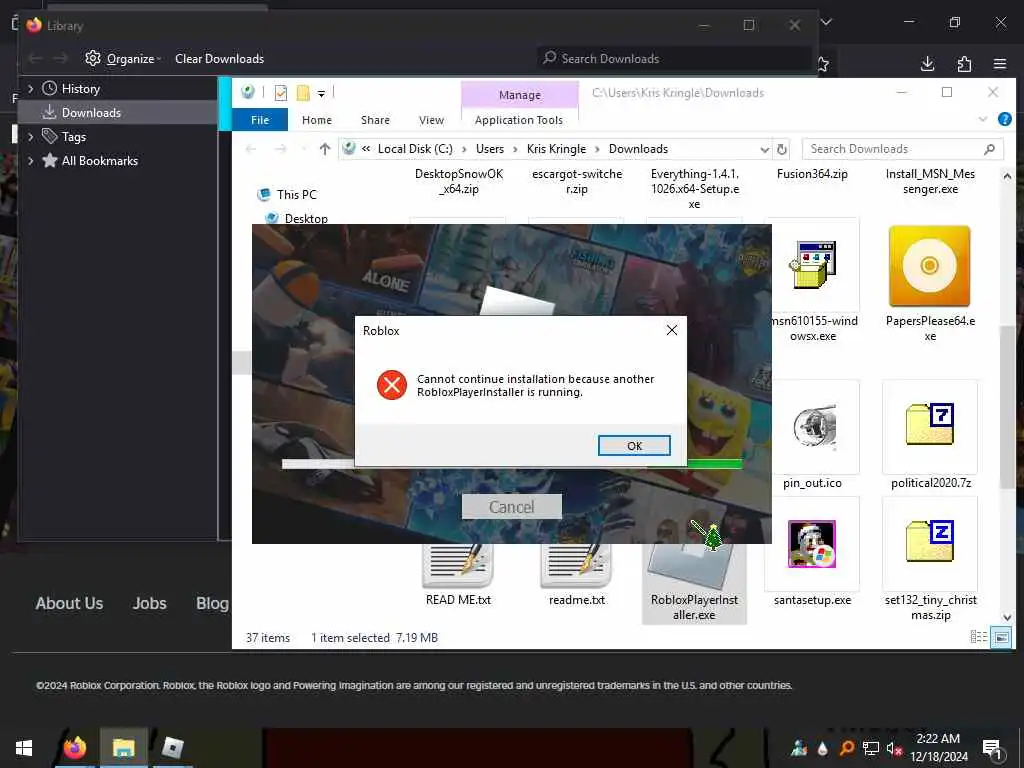Select the PapersPlease64.exe disc icon

[x=929, y=266]
